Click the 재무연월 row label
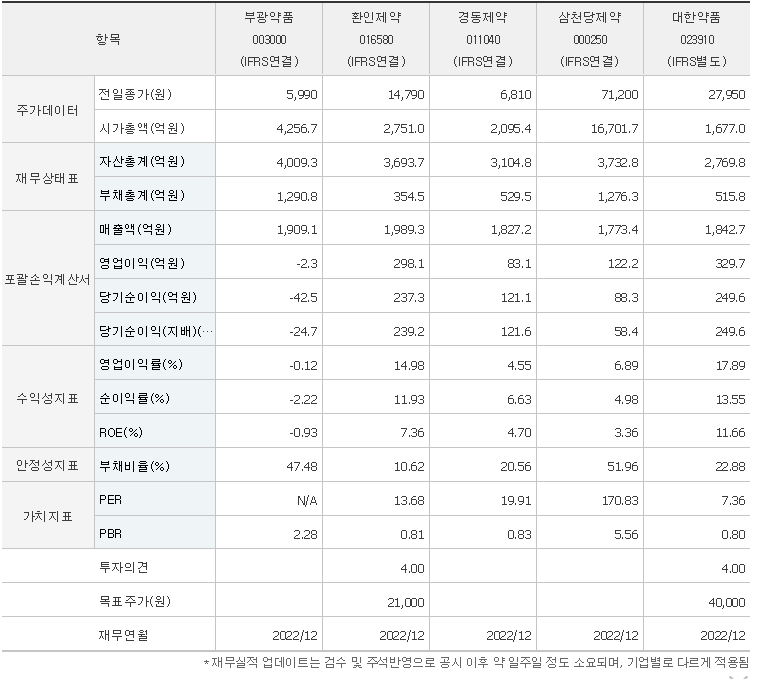 pyautogui.click(x=124, y=635)
